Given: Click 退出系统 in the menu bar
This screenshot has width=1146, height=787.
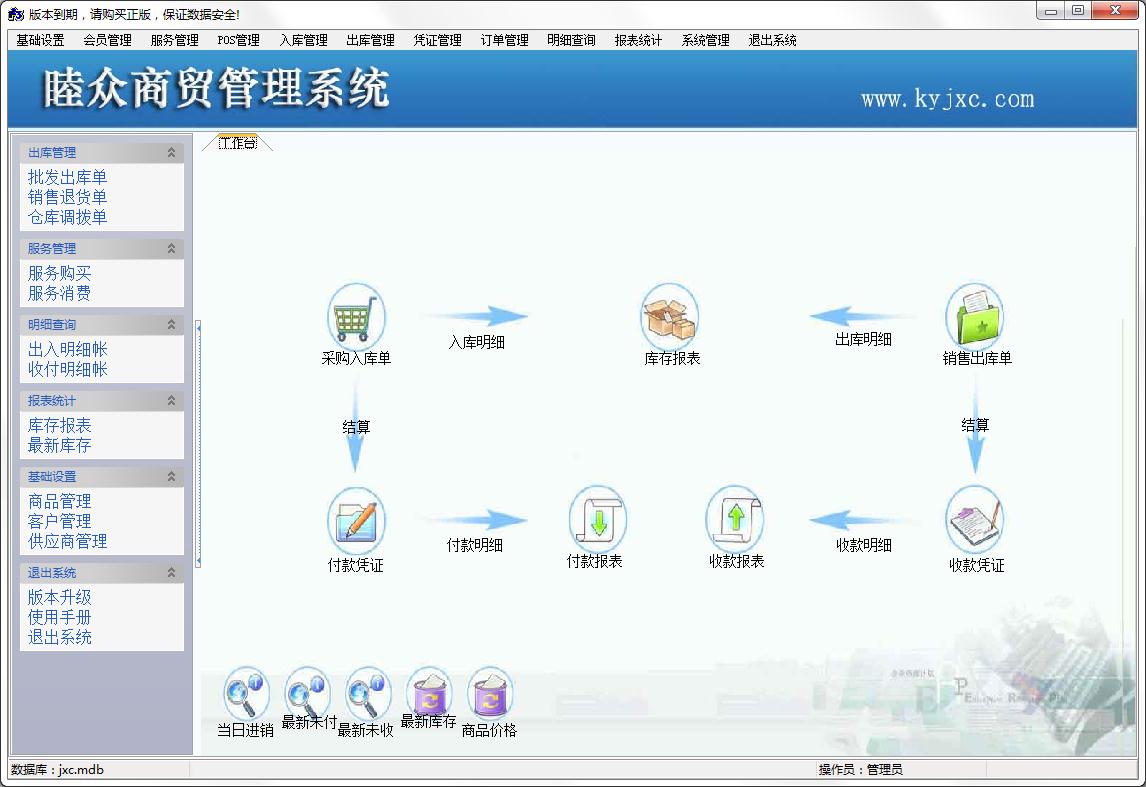Looking at the screenshot, I should (x=773, y=40).
